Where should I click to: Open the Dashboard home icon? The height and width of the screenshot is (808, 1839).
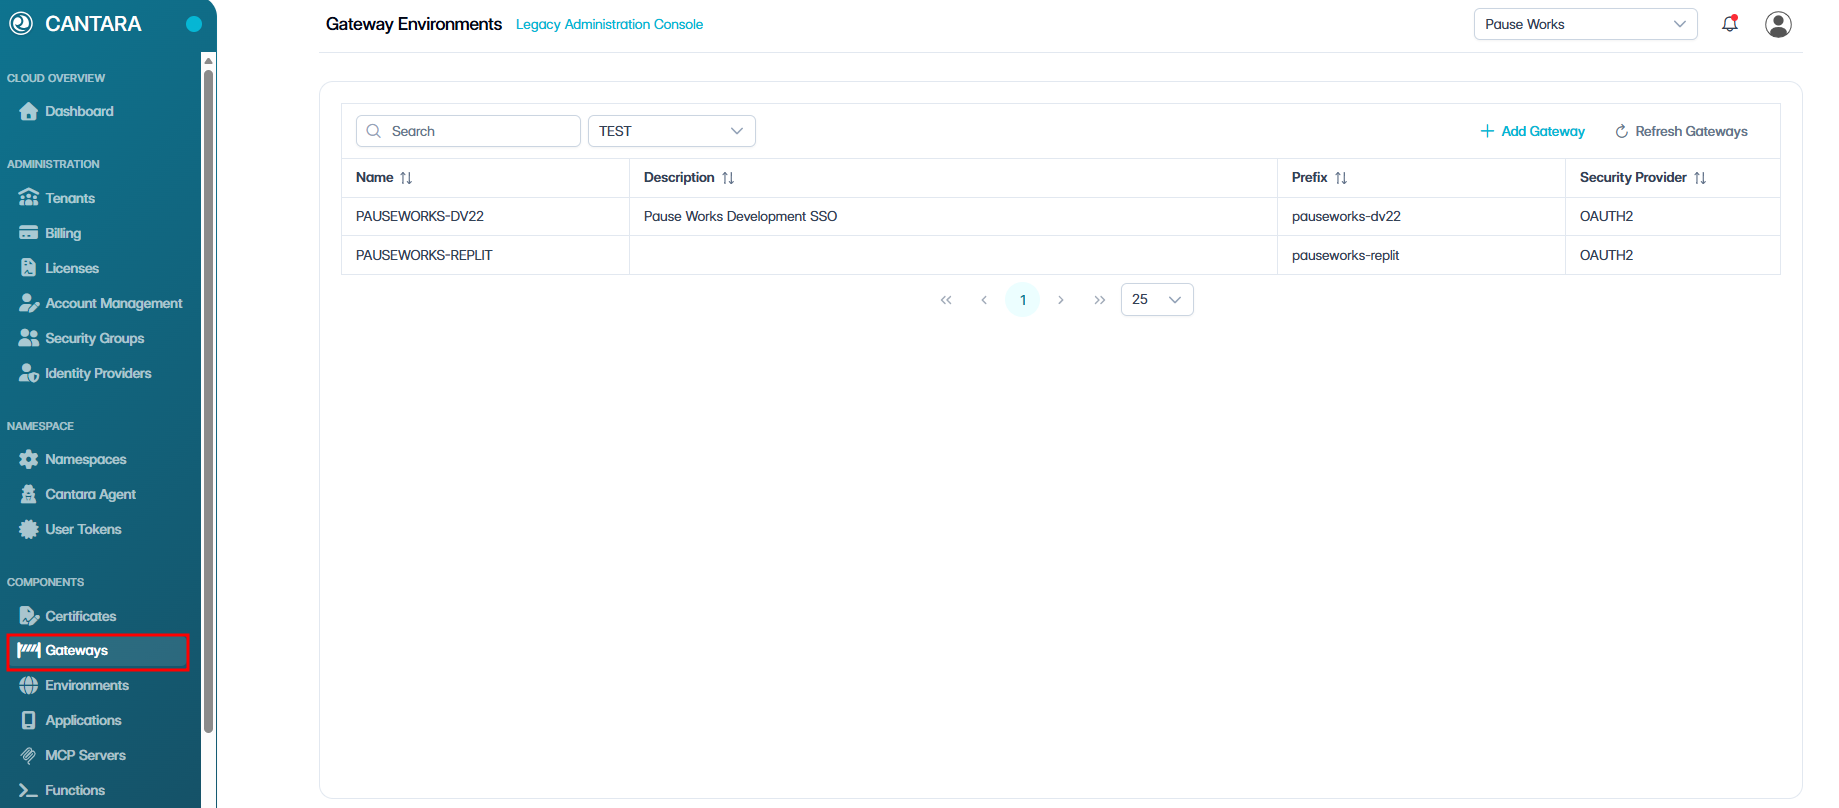pyautogui.click(x=28, y=111)
